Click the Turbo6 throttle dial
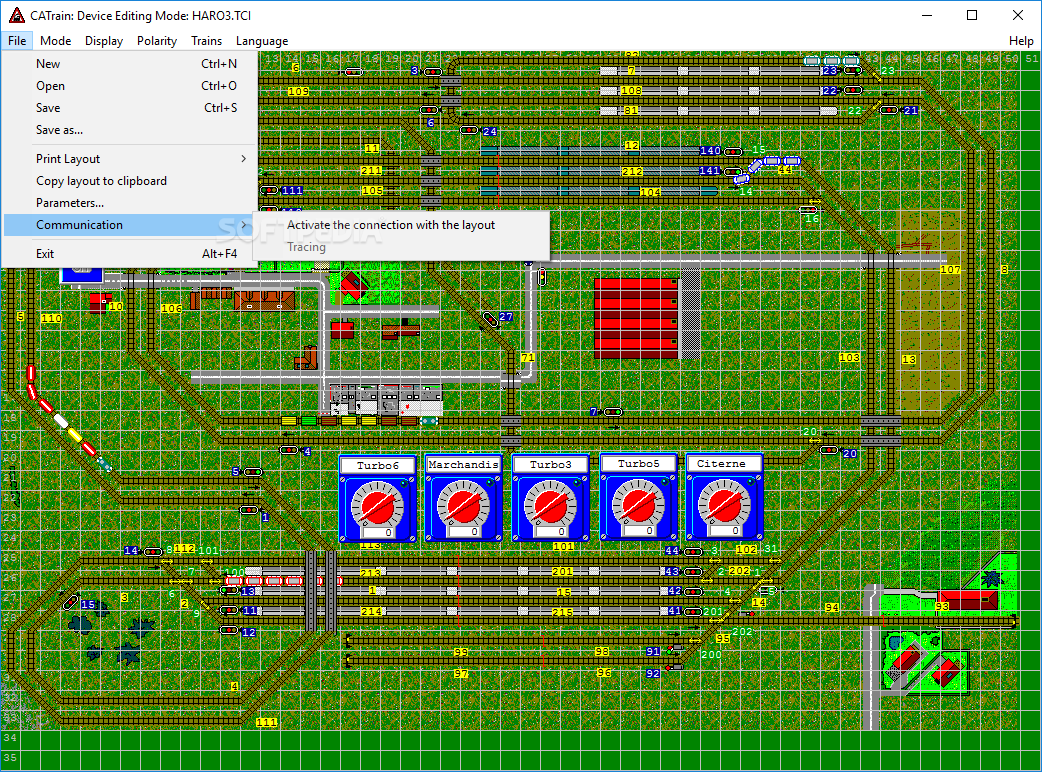Viewport: 1042px width, 772px height. tap(377, 507)
